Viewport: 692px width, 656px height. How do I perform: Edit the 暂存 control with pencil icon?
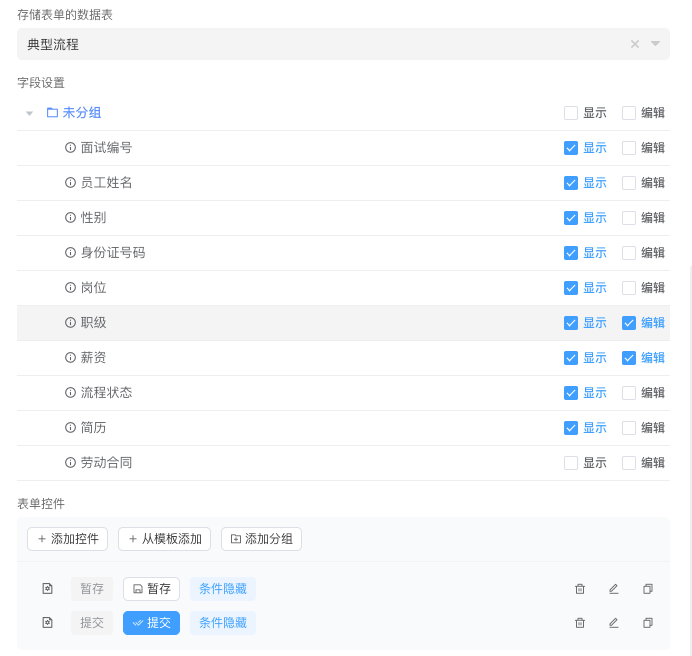[614, 589]
